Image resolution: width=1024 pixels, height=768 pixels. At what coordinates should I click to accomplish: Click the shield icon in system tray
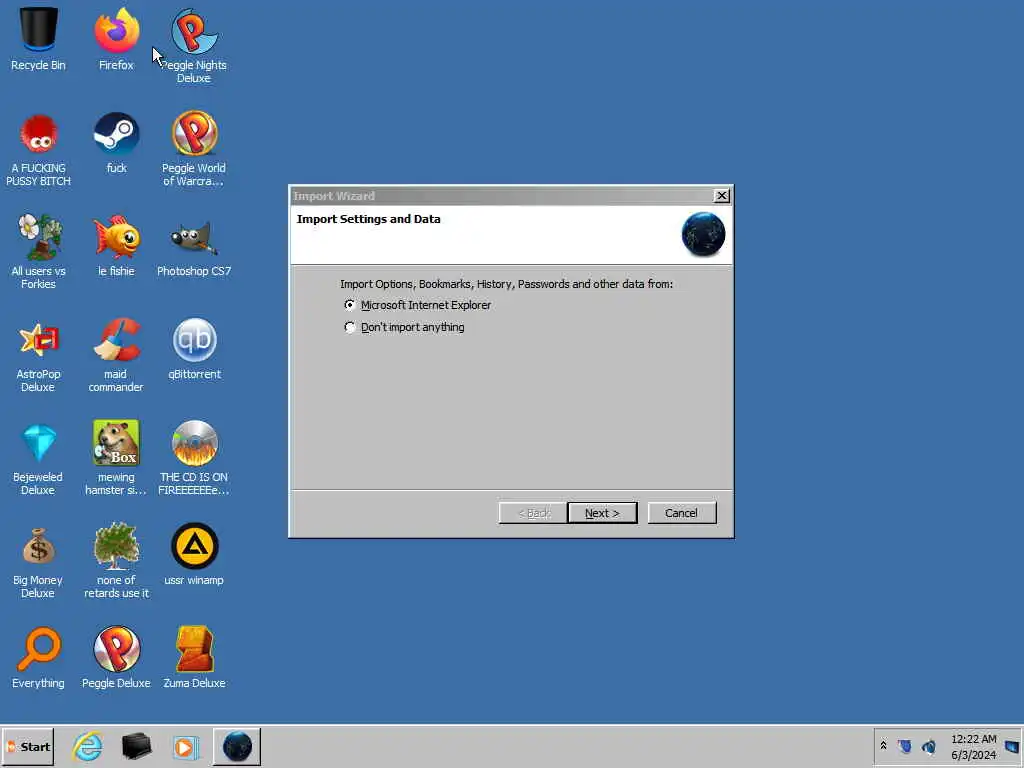coord(904,746)
